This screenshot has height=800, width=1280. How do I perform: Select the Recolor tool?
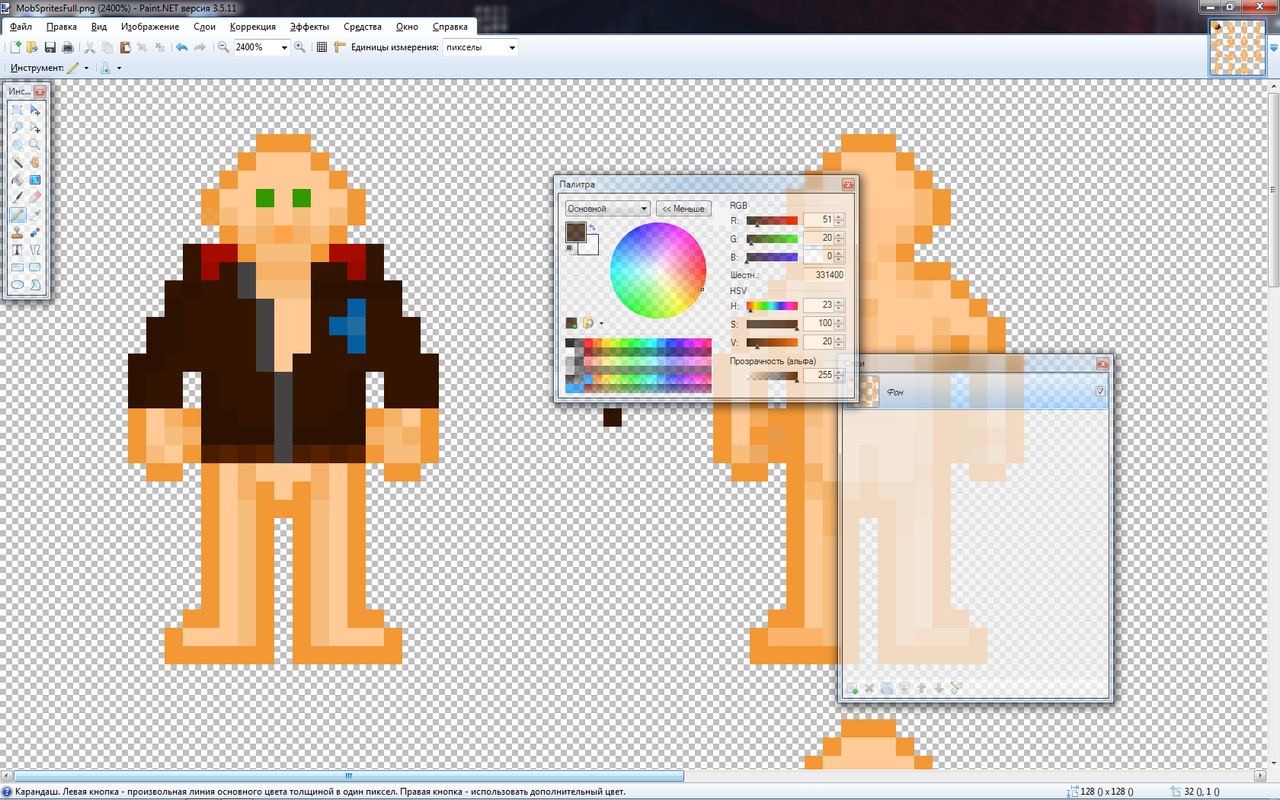[35, 232]
